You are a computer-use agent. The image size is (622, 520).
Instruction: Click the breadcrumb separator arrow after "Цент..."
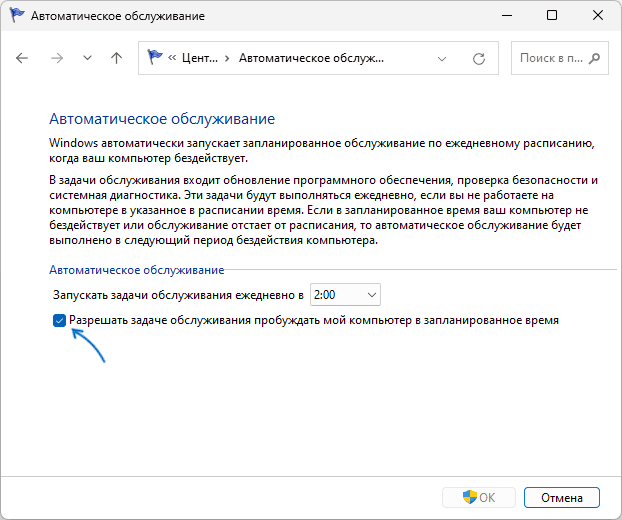[x=227, y=59]
